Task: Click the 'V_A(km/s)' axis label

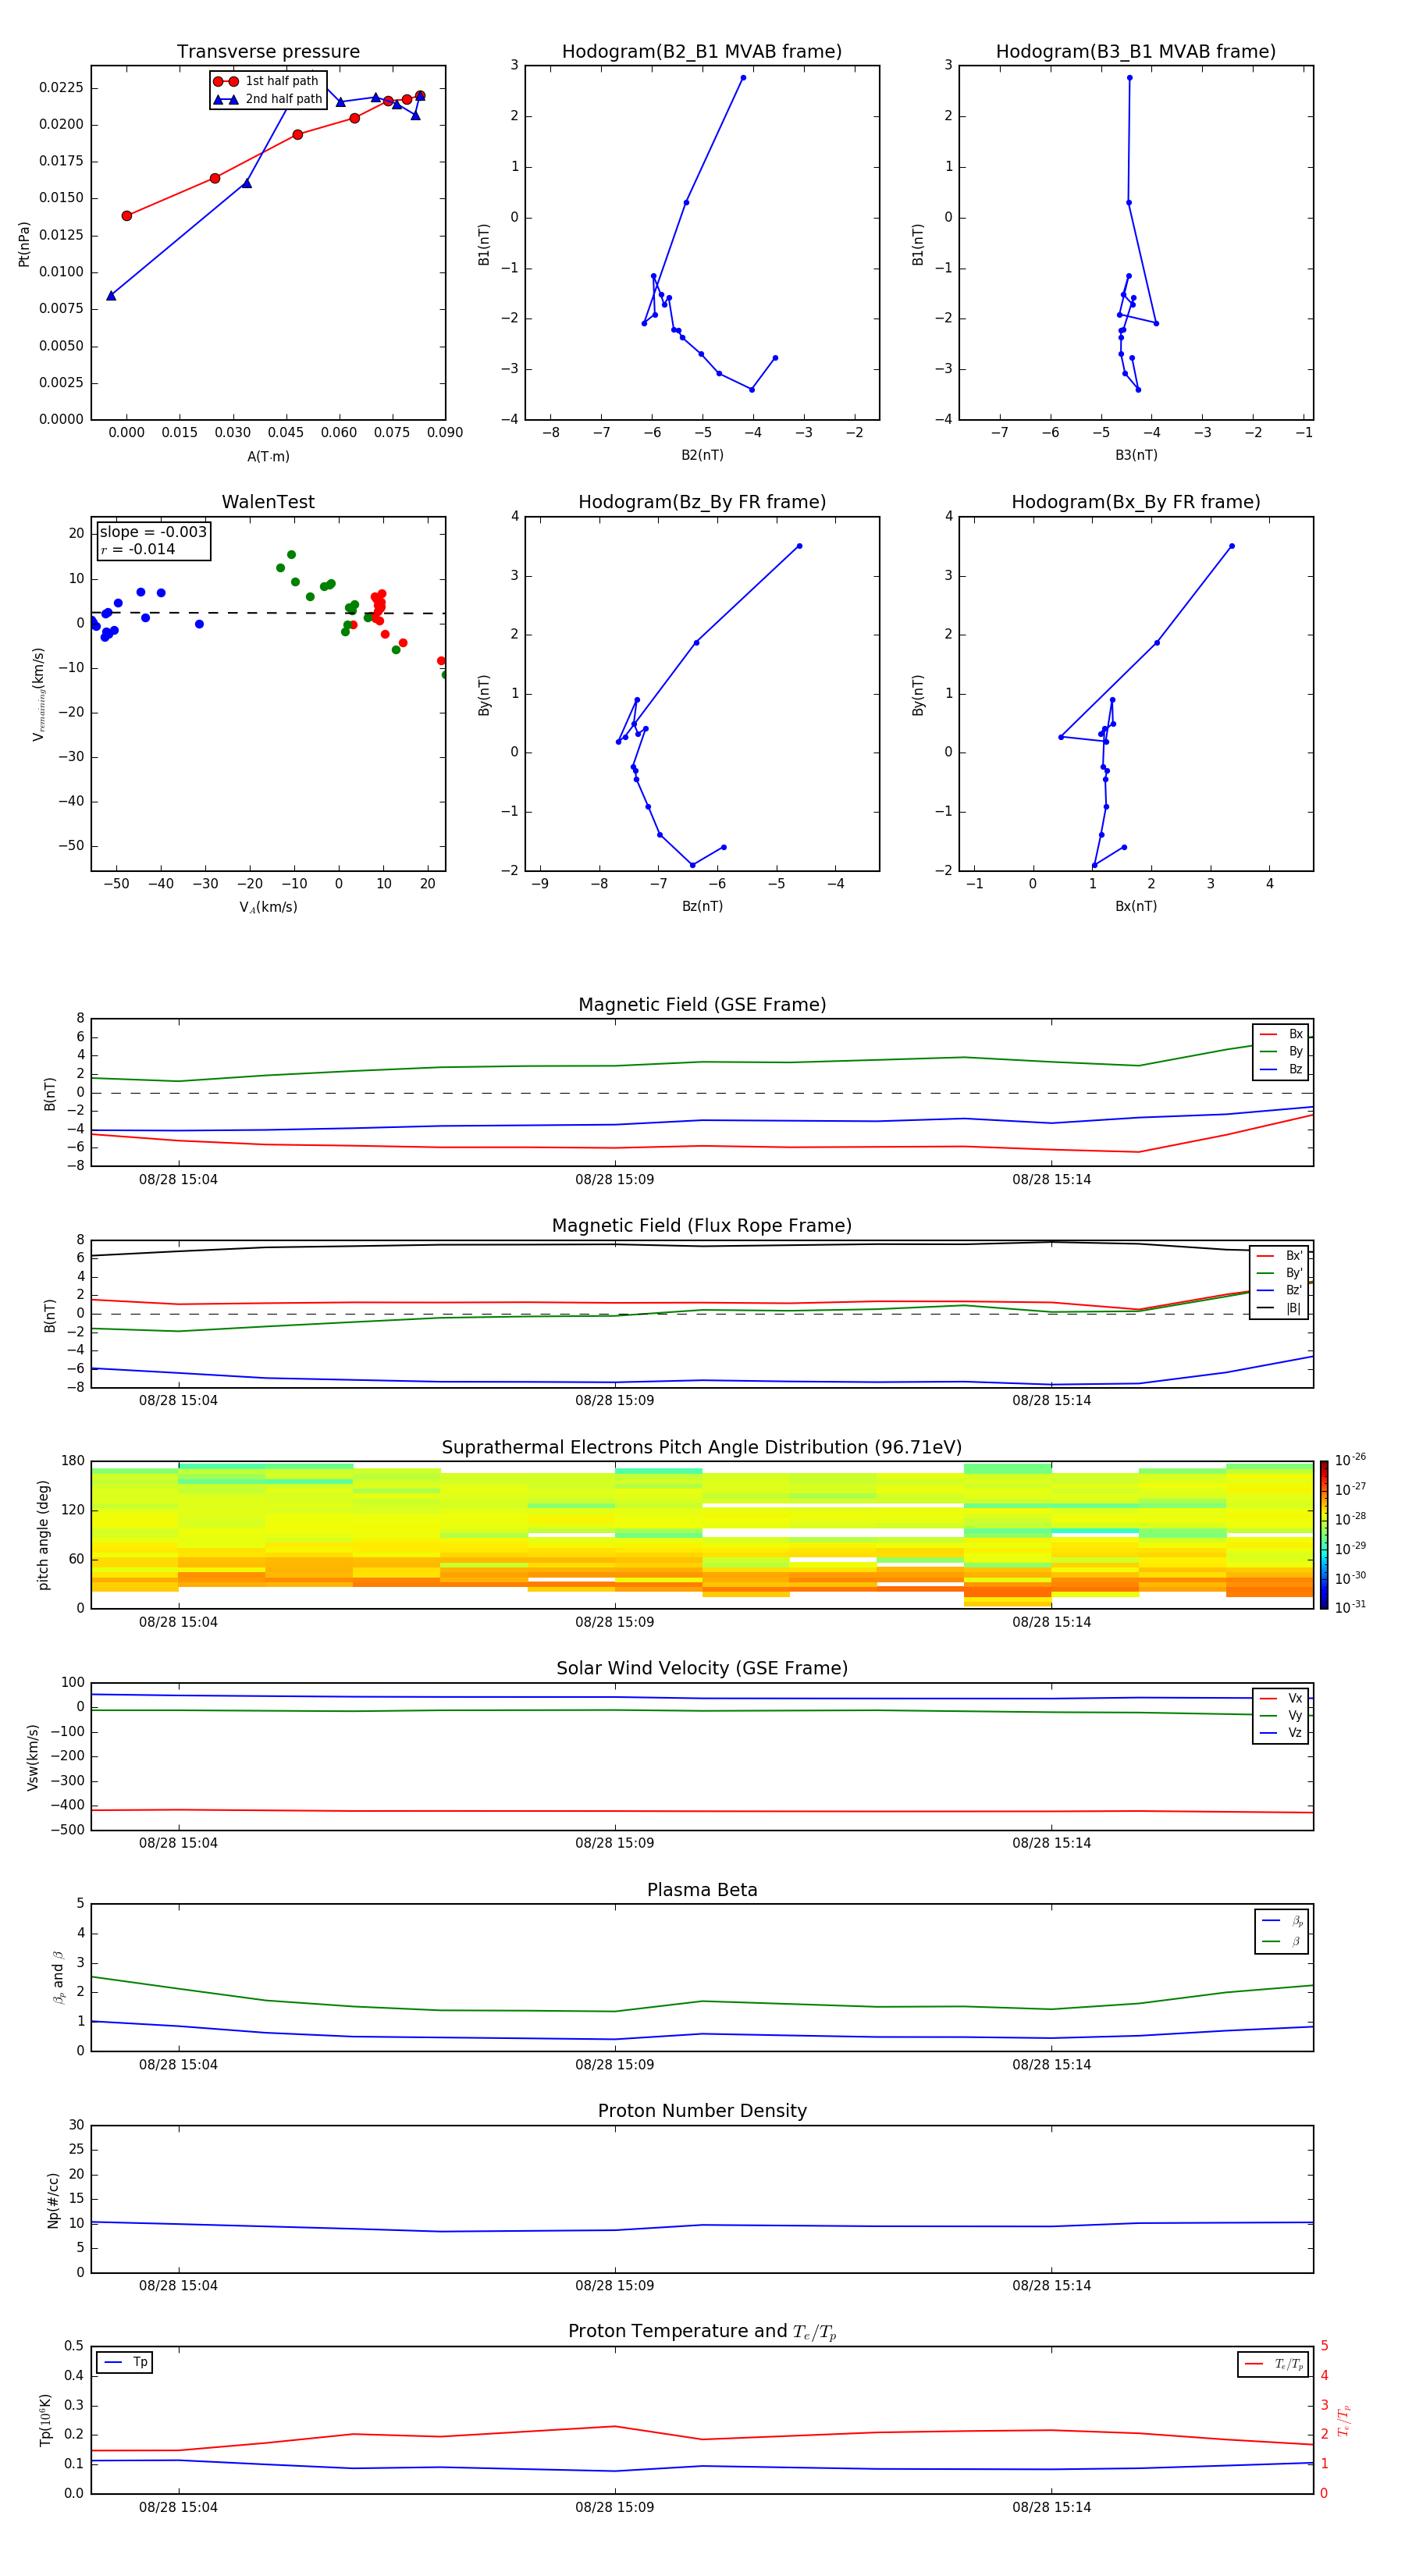Action: click(x=268, y=907)
